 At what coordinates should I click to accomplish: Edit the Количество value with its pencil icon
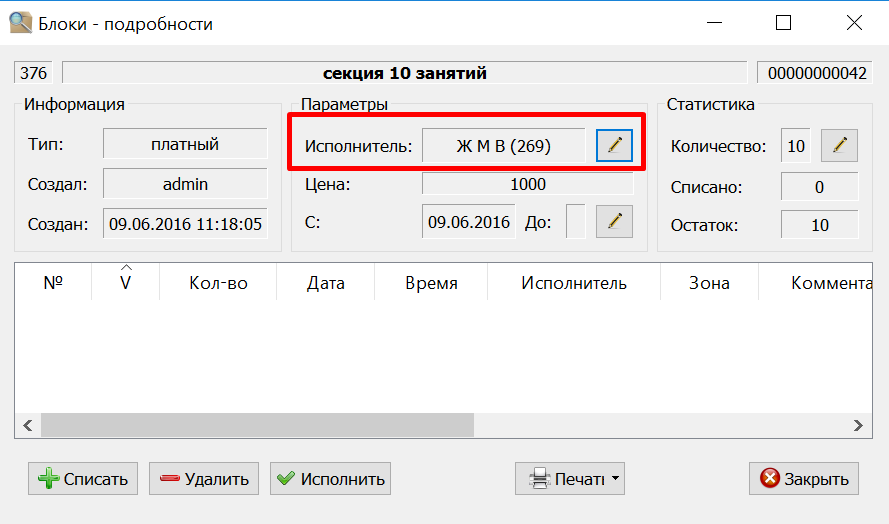(x=839, y=145)
